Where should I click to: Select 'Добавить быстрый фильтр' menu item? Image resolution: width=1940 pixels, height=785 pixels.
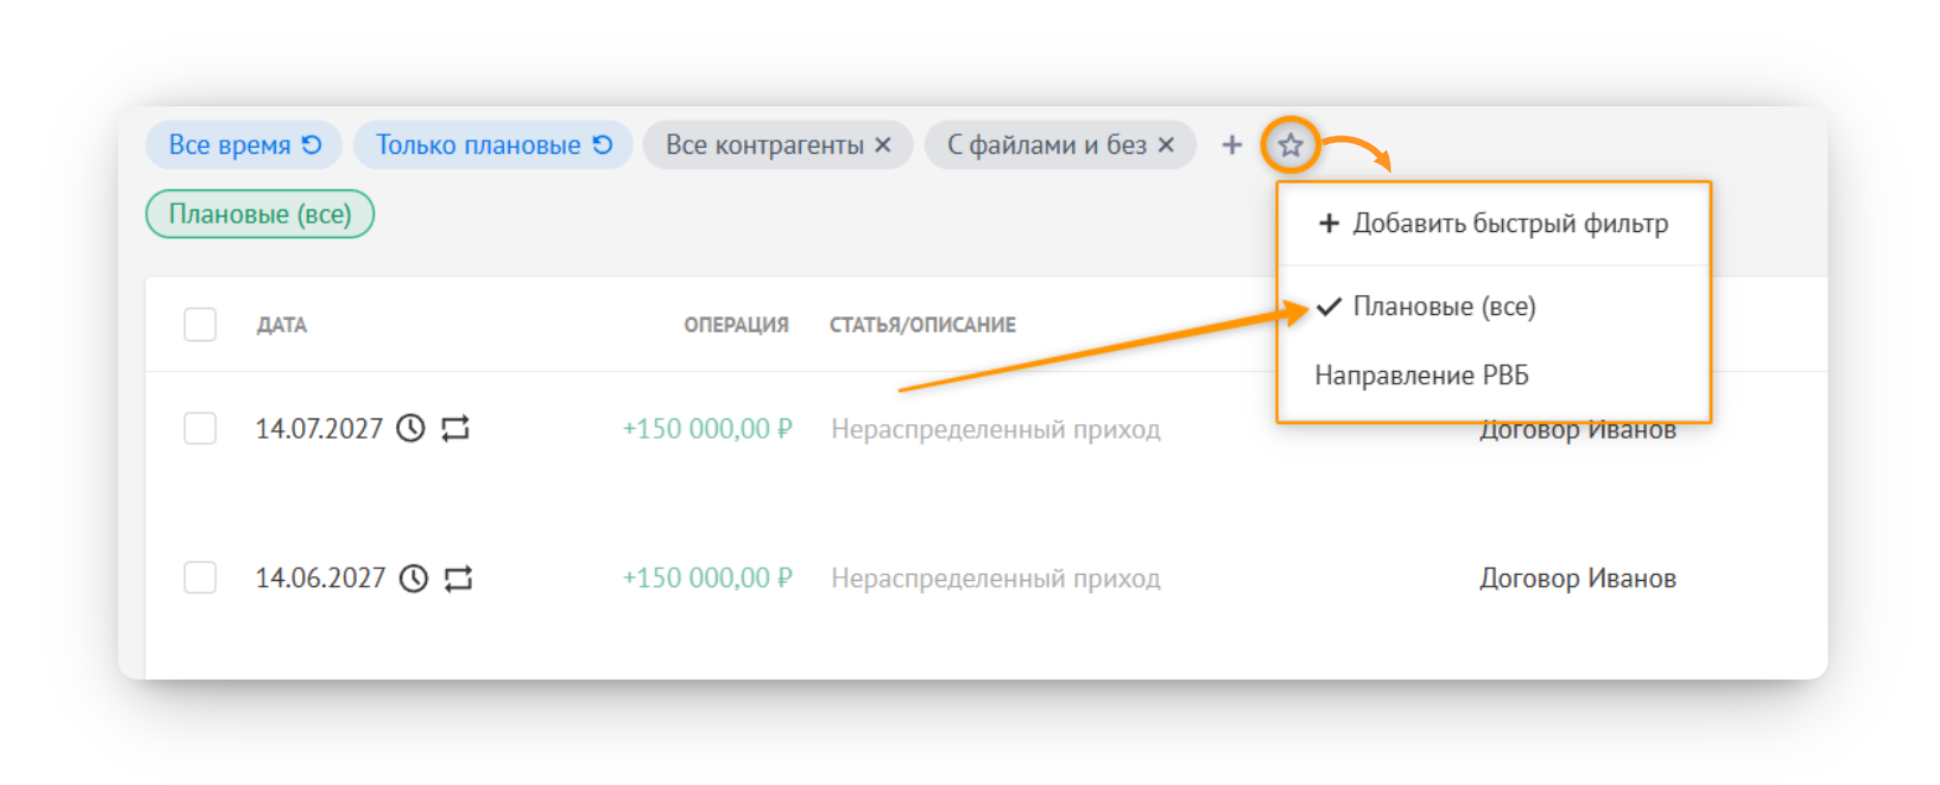click(1494, 223)
